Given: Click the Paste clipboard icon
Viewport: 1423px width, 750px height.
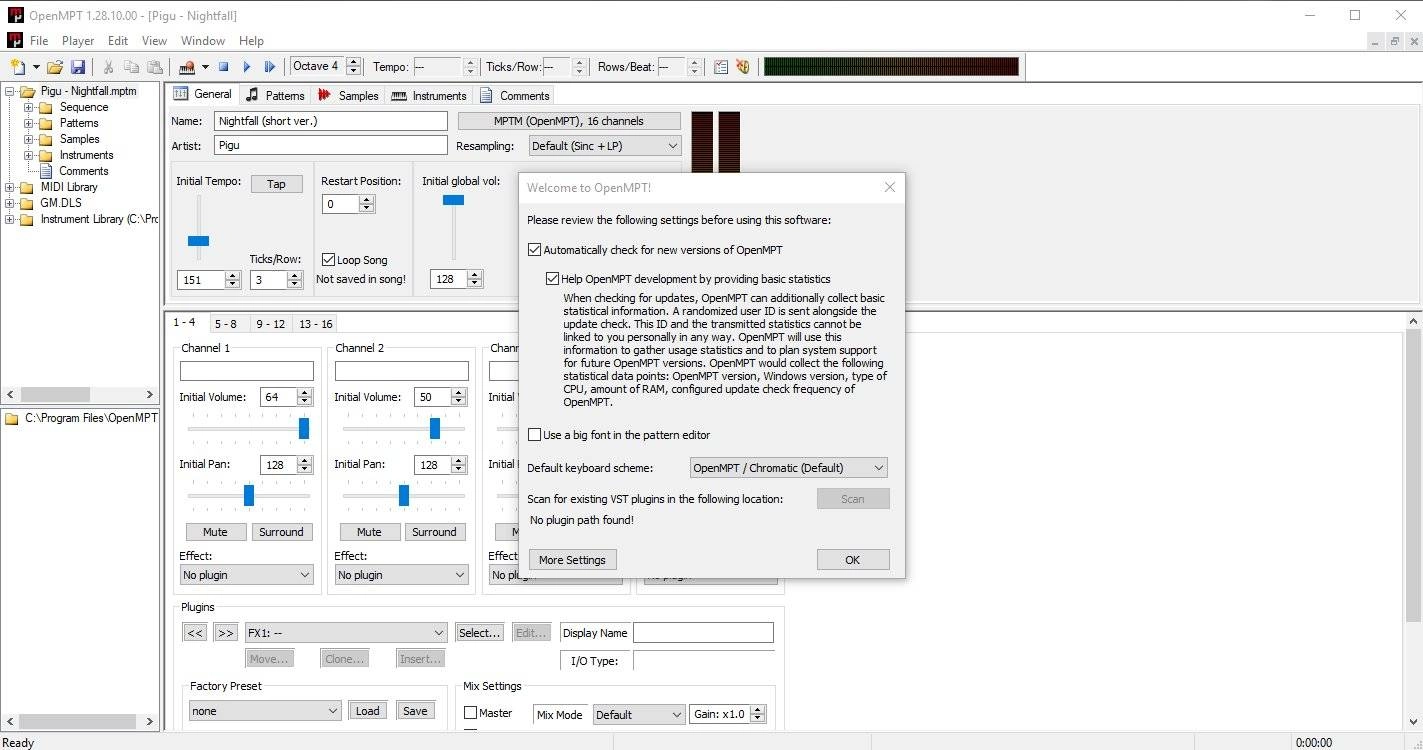Looking at the screenshot, I should (154, 67).
